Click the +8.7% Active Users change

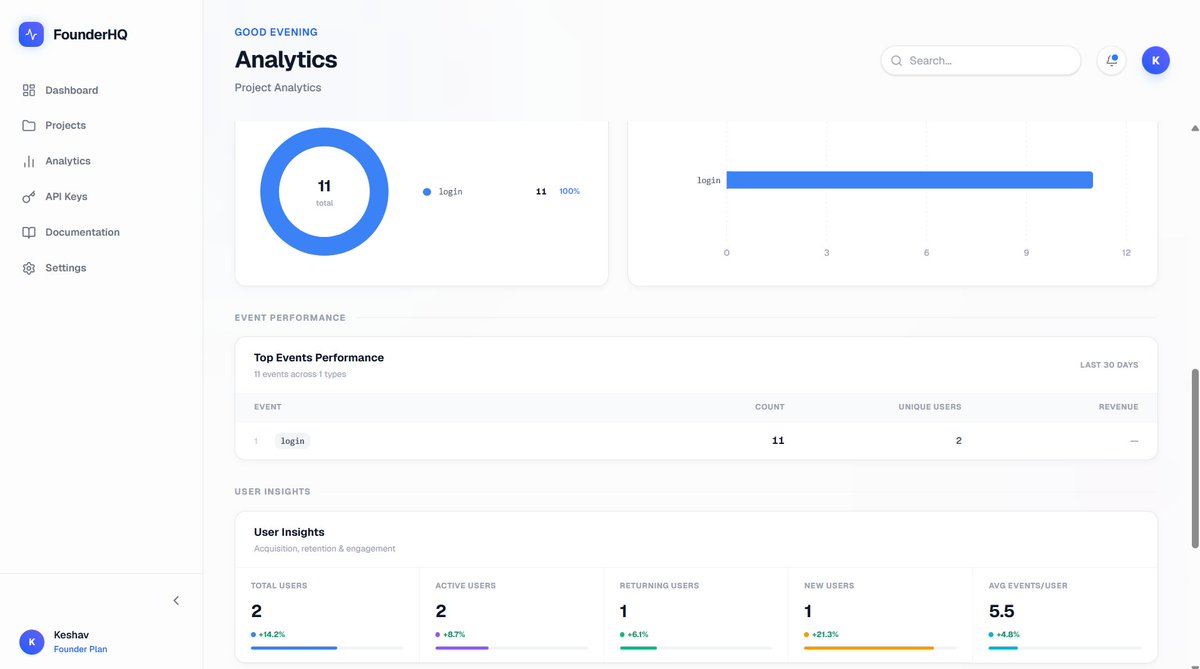point(454,634)
